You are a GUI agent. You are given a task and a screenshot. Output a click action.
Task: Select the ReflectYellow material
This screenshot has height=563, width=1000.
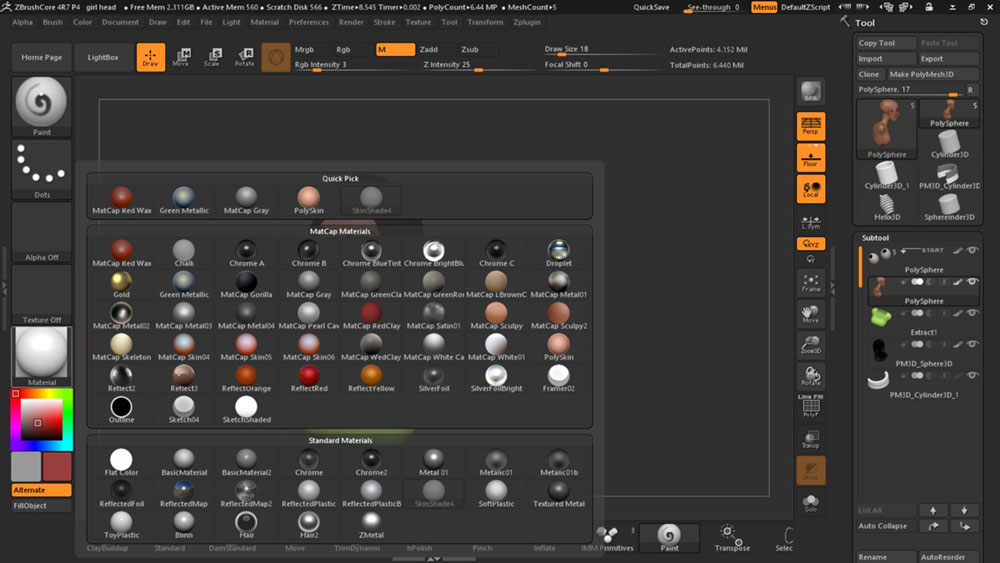[371, 379]
